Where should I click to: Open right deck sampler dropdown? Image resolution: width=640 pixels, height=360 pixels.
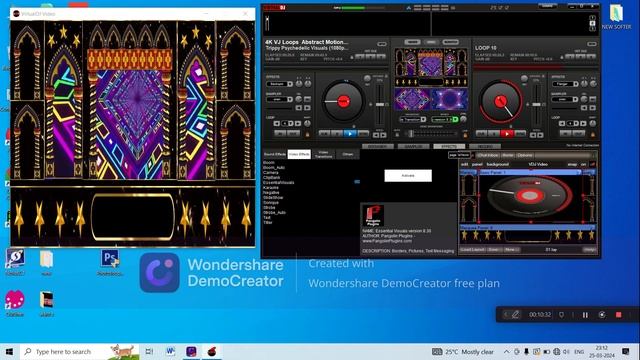click(576, 99)
